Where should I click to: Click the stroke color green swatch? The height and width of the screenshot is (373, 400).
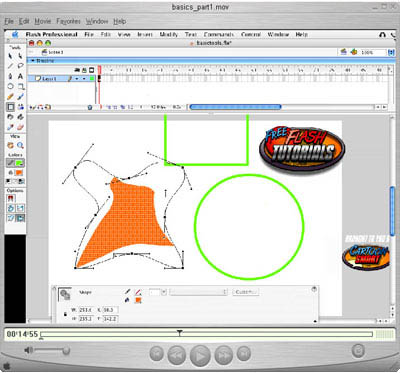(x=20, y=163)
